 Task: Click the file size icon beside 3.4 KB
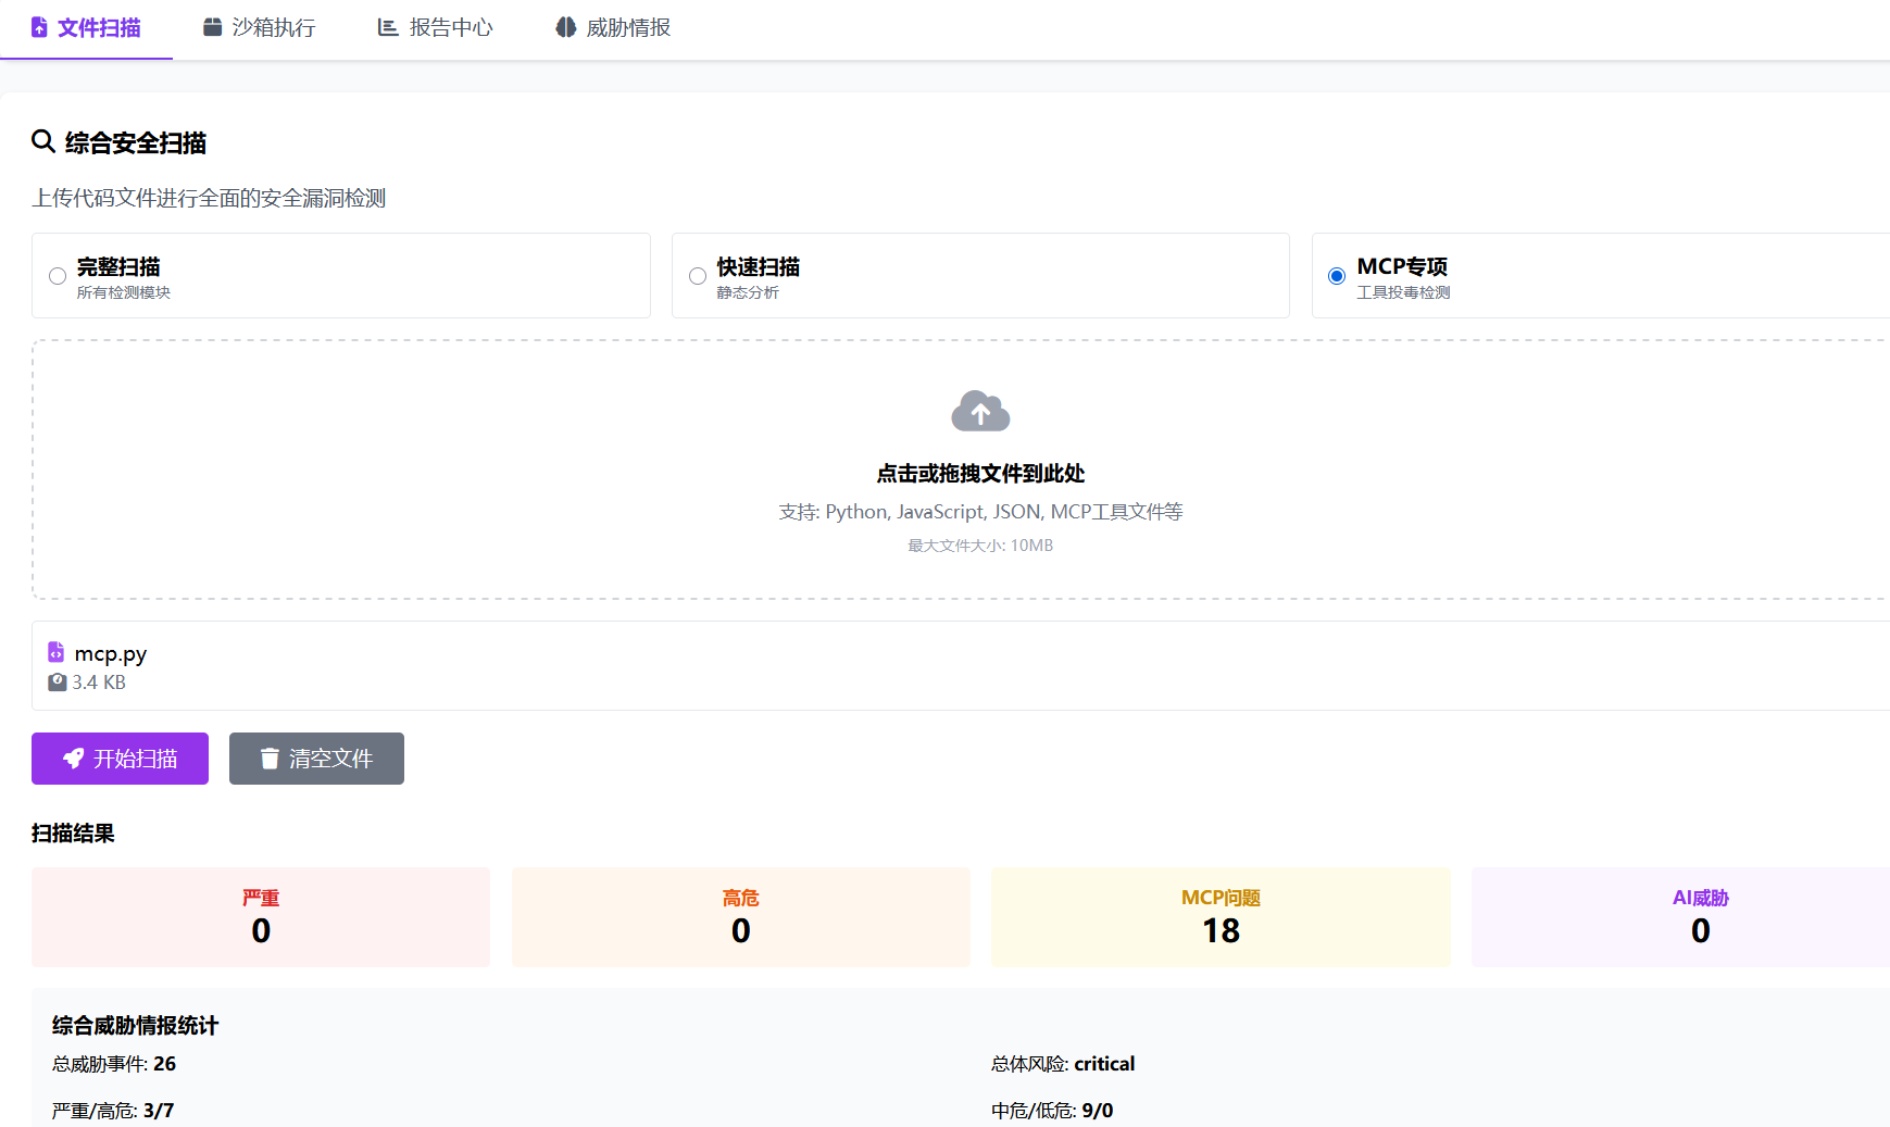(x=57, y=682)
